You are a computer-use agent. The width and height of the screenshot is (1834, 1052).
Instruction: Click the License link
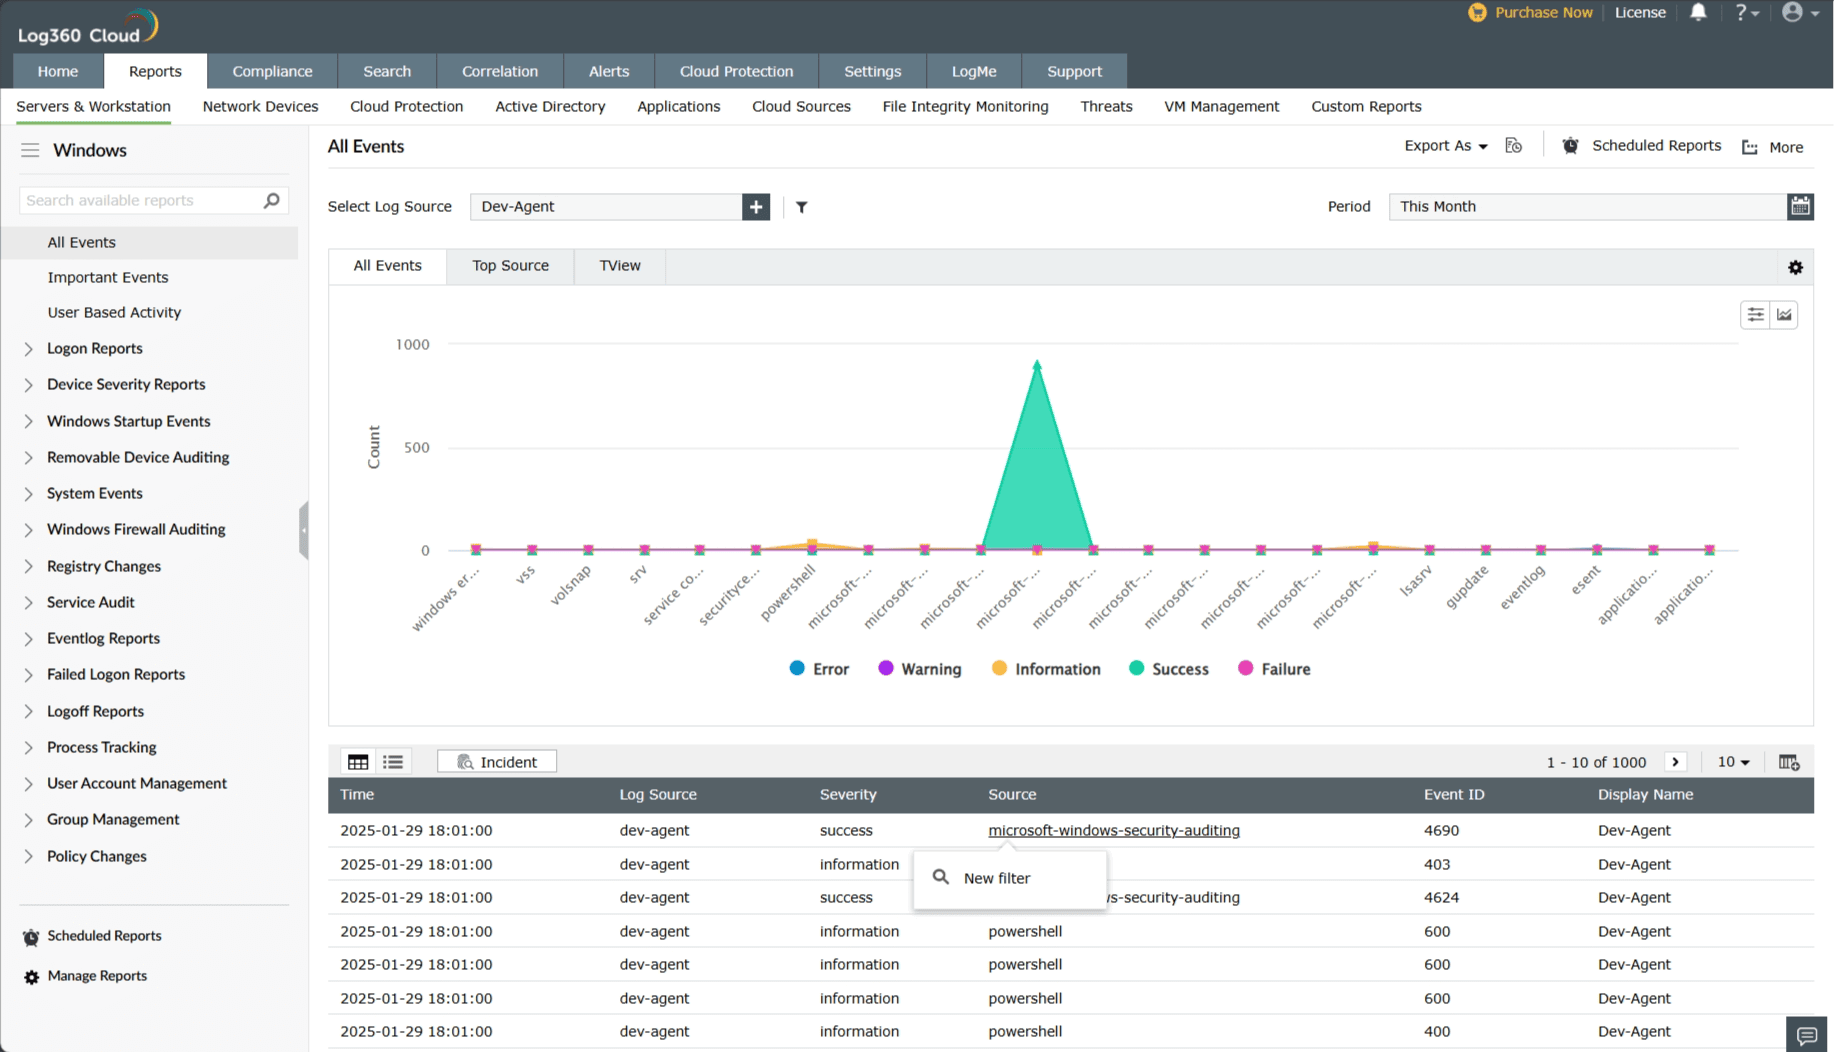click(1640, 12)
